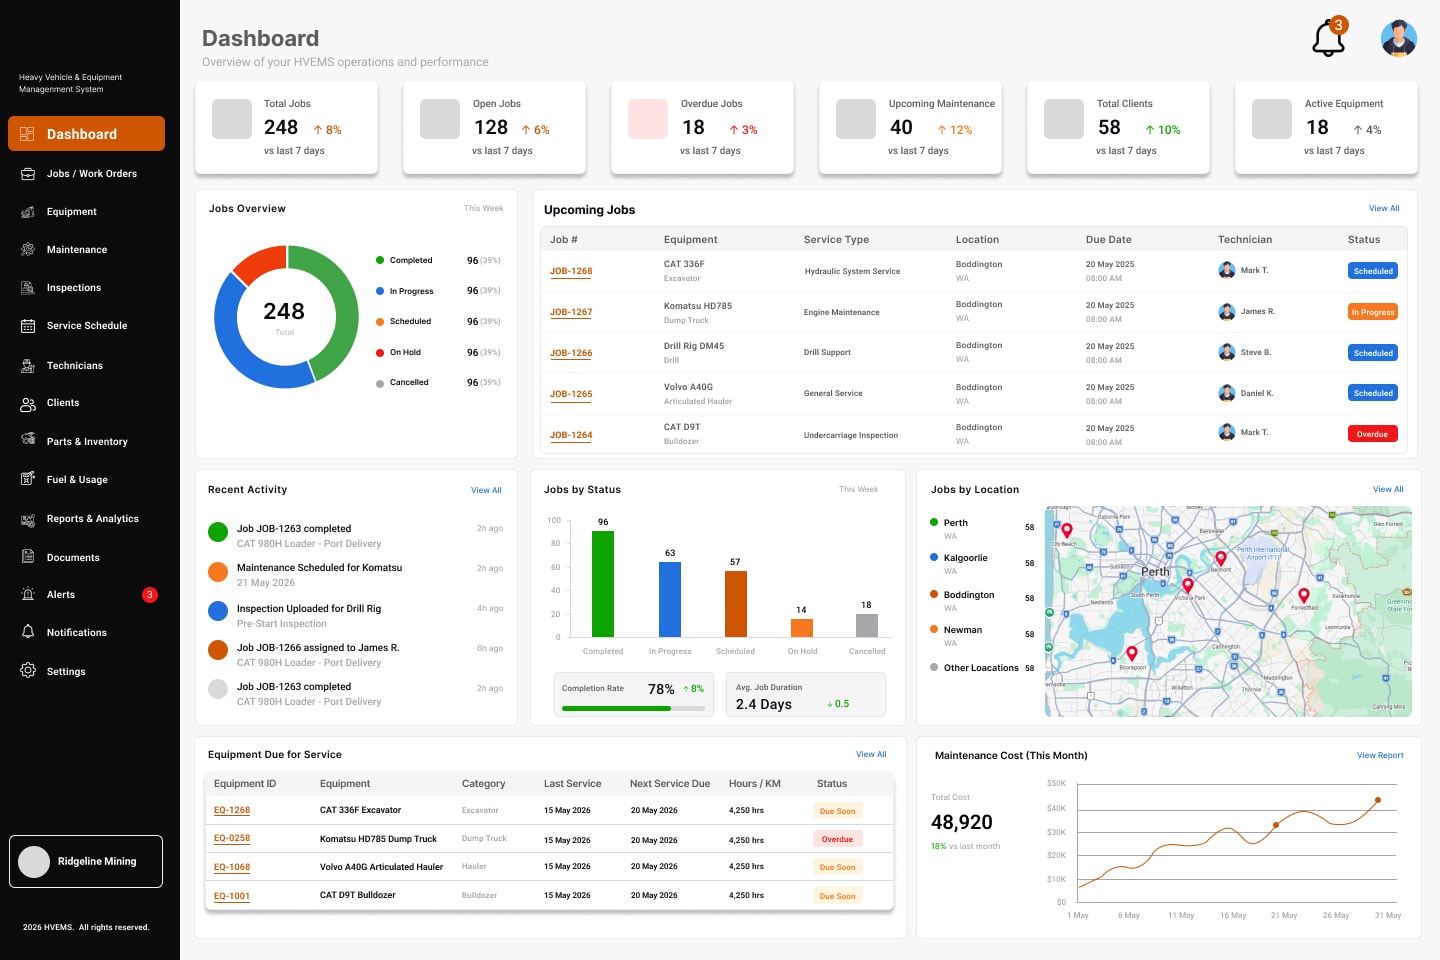Open job link JOB-1264

click(571, 435)
